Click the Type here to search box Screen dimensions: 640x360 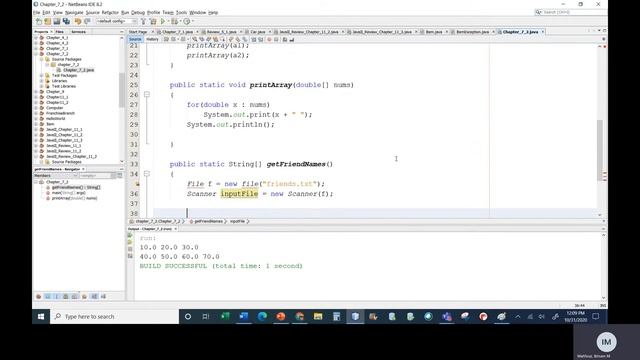pos(115,316)
